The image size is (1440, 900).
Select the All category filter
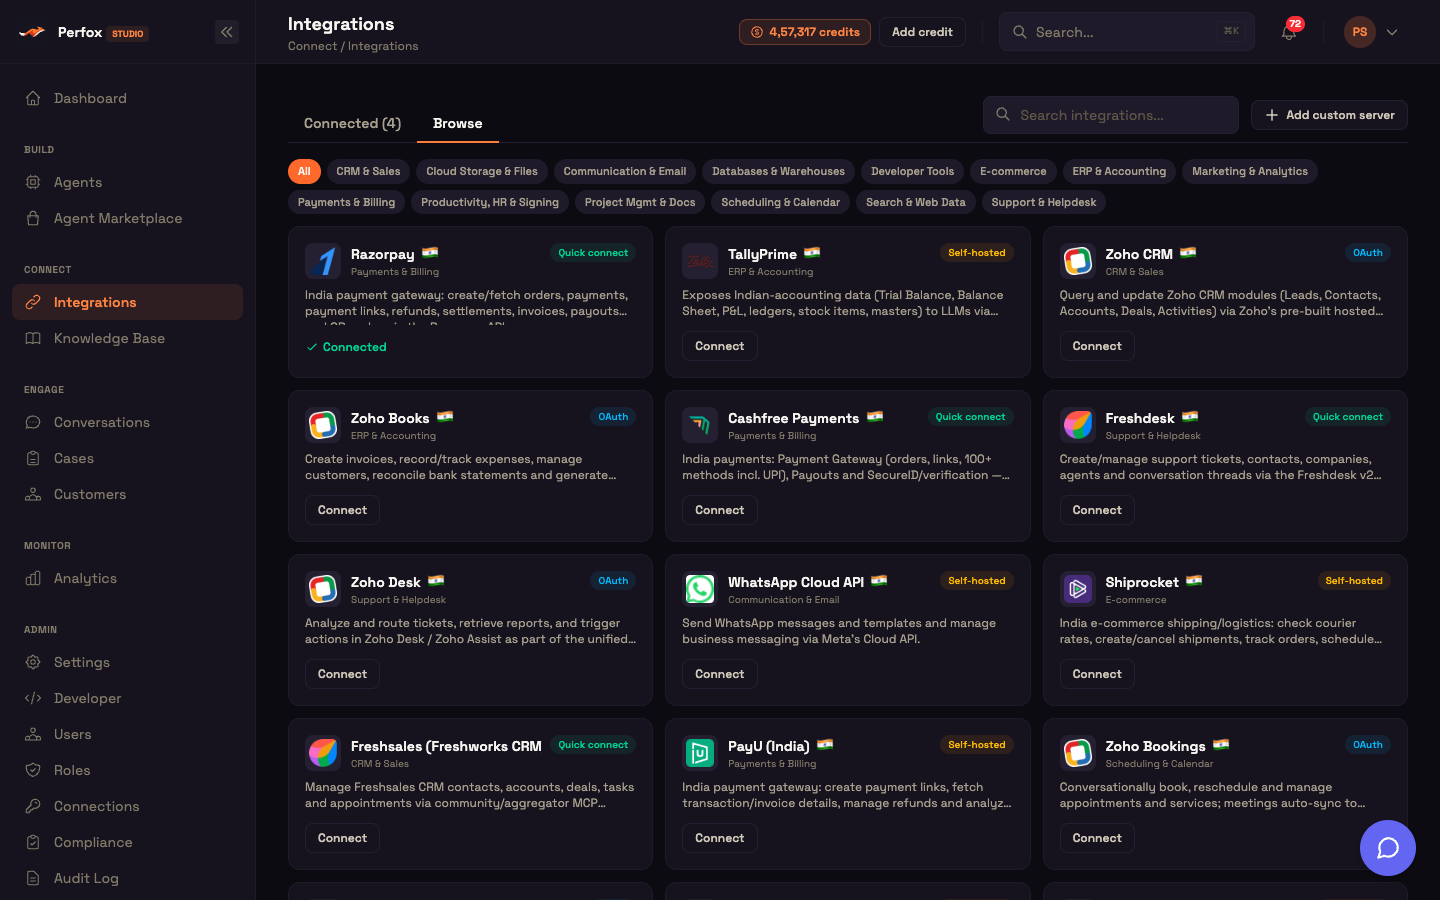(304, 171)
